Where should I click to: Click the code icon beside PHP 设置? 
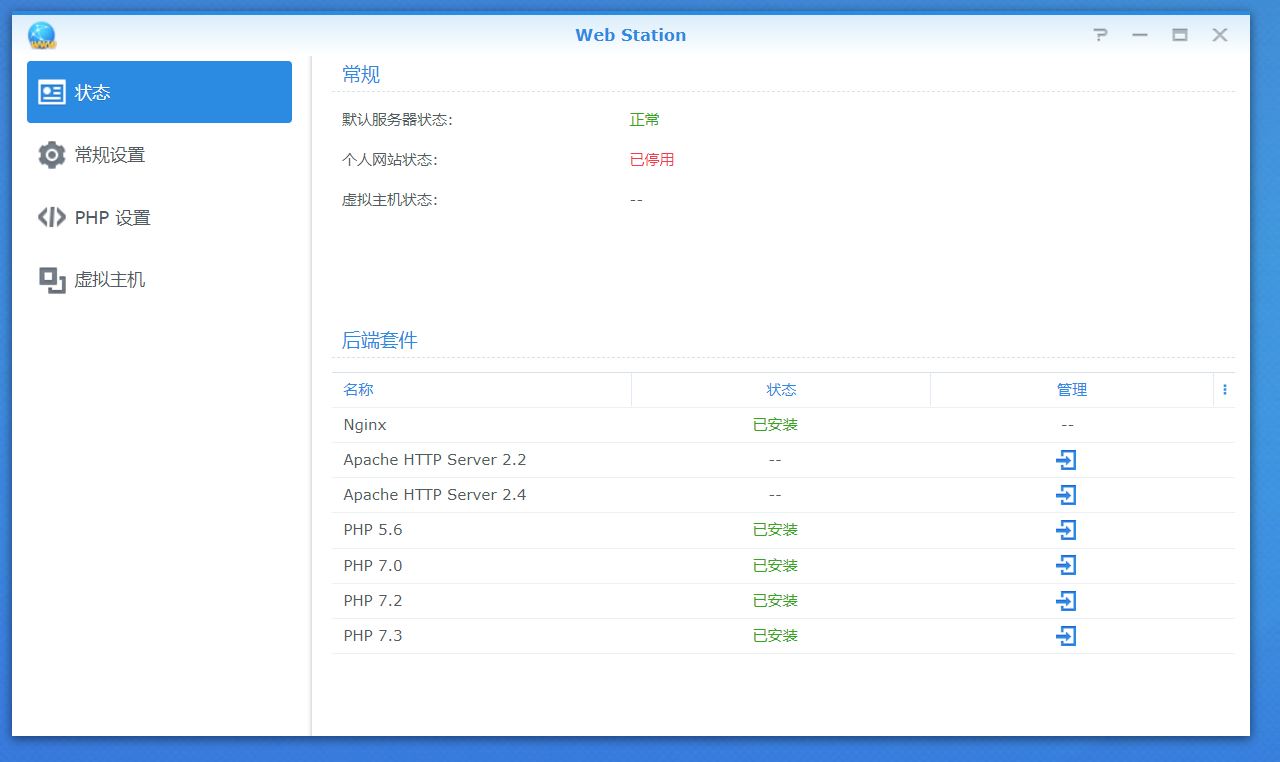51,217
